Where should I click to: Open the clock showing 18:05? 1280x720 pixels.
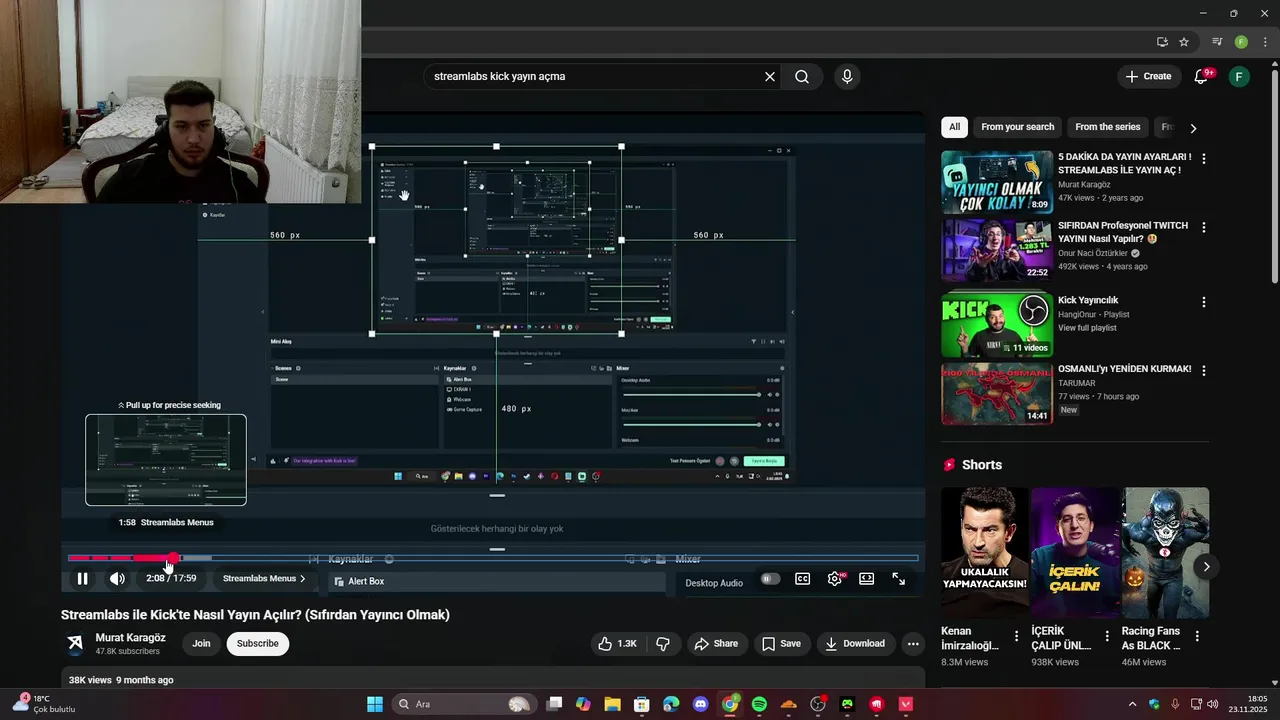[1250, 704]
